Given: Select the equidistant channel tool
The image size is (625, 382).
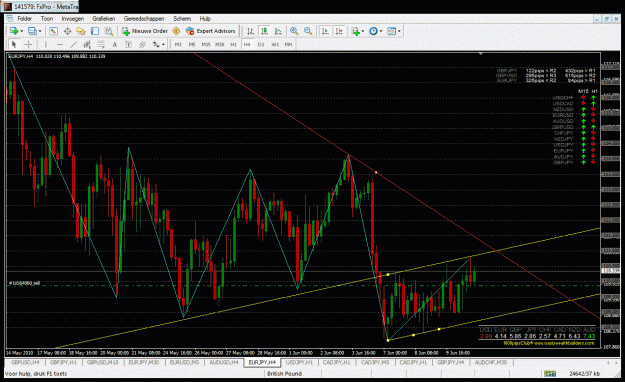Looking at the screenshot, I should [87, 44].
